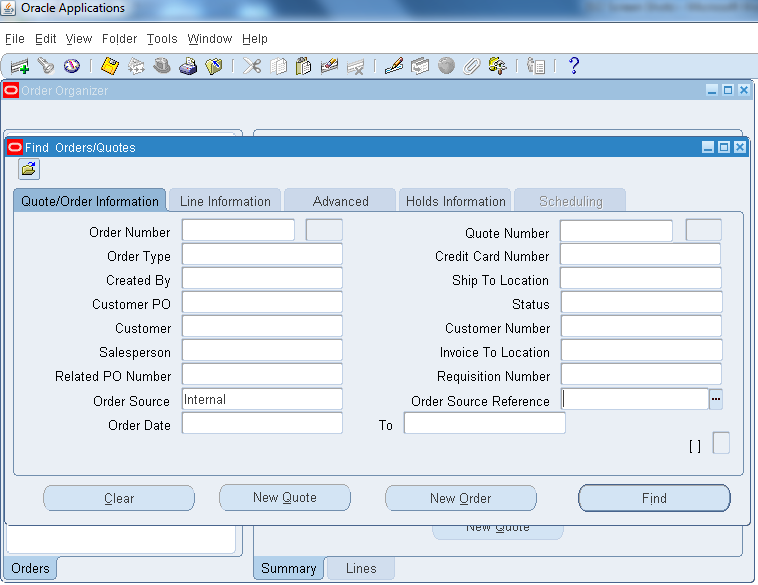Select the Scheduling tab
758x585 pixels.
(x=570, y=201)
